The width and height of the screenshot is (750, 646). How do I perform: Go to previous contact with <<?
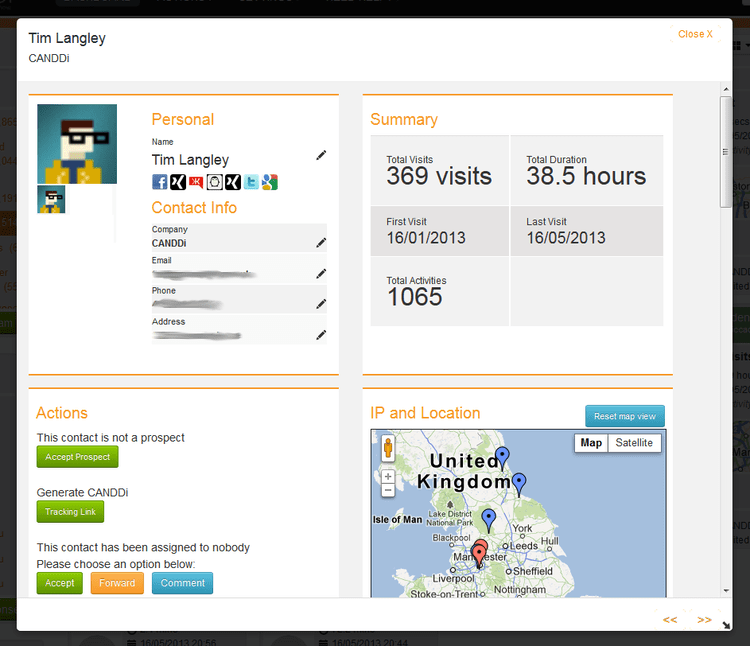coord(670,620)
